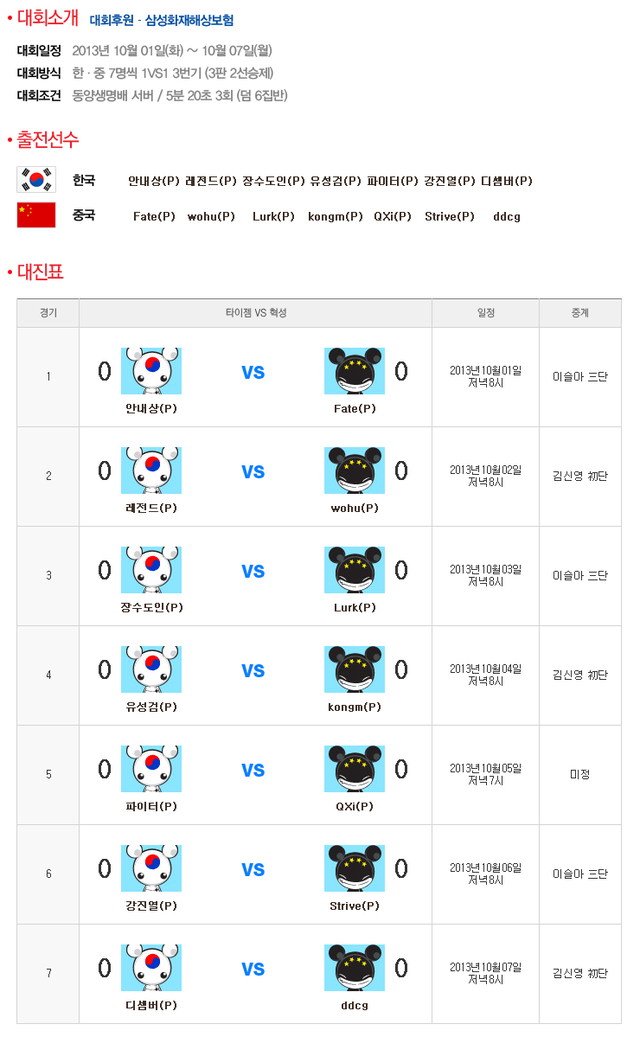Select Korean mascot avatar above 레전드(P)
The height and width of the screenshot is (1037, 640).
click(x=151, y=470)
